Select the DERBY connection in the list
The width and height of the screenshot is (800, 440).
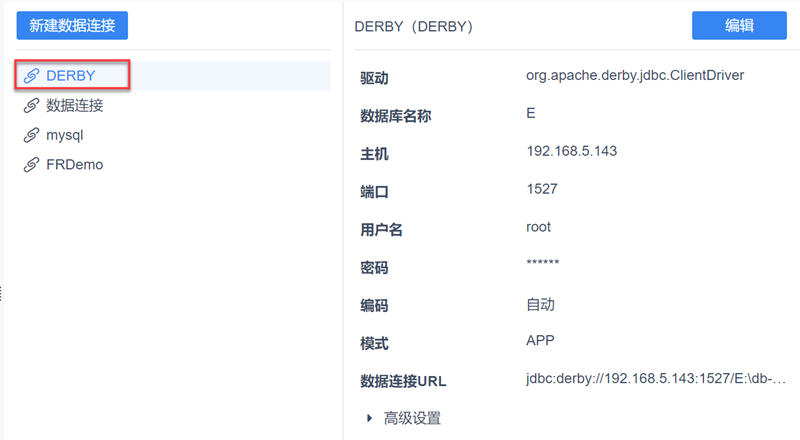173,76
